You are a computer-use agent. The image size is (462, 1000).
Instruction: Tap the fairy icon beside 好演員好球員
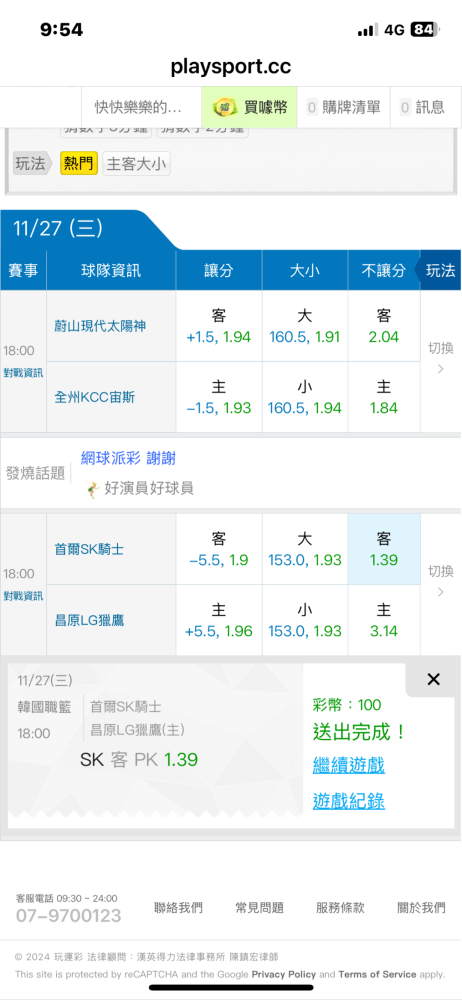(93, 489)
